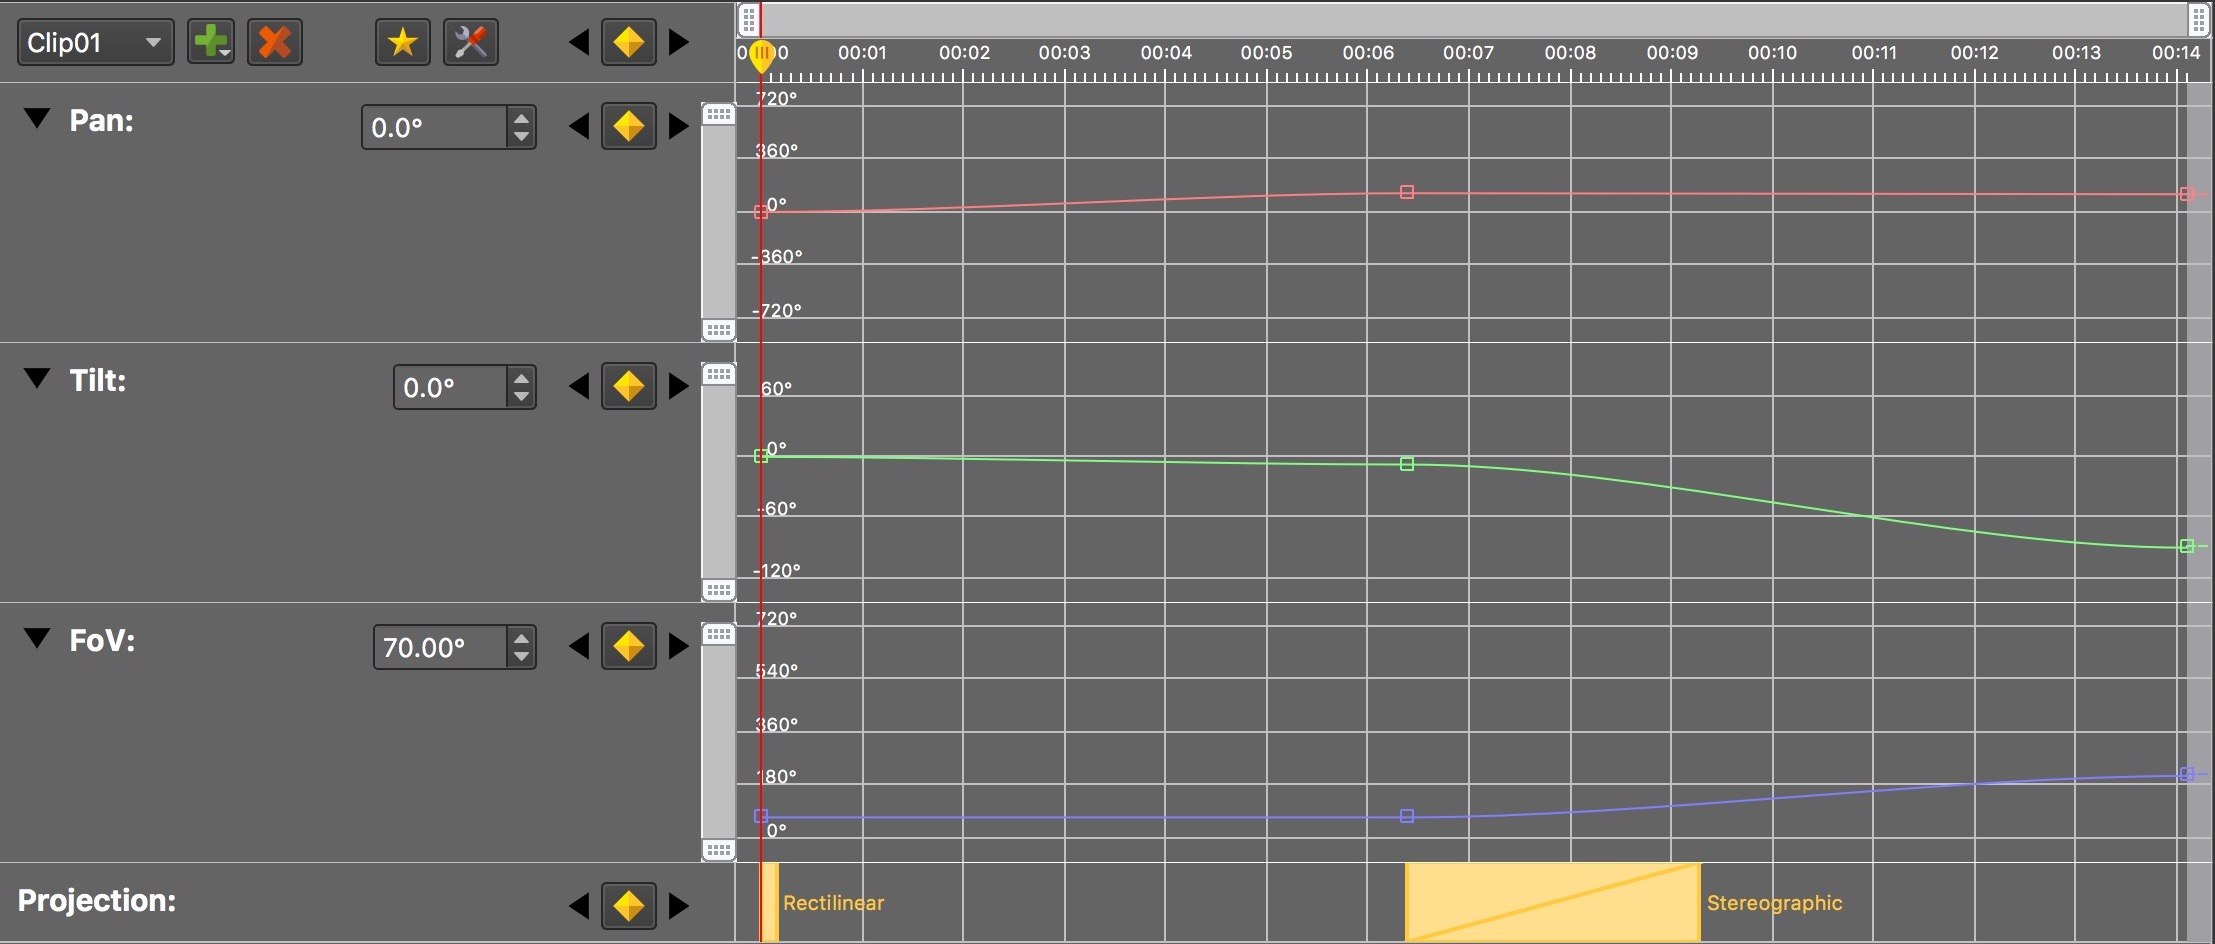Toggle the Pan row keyframe diamond
The image size is (2215, 944).
(628, 126)
